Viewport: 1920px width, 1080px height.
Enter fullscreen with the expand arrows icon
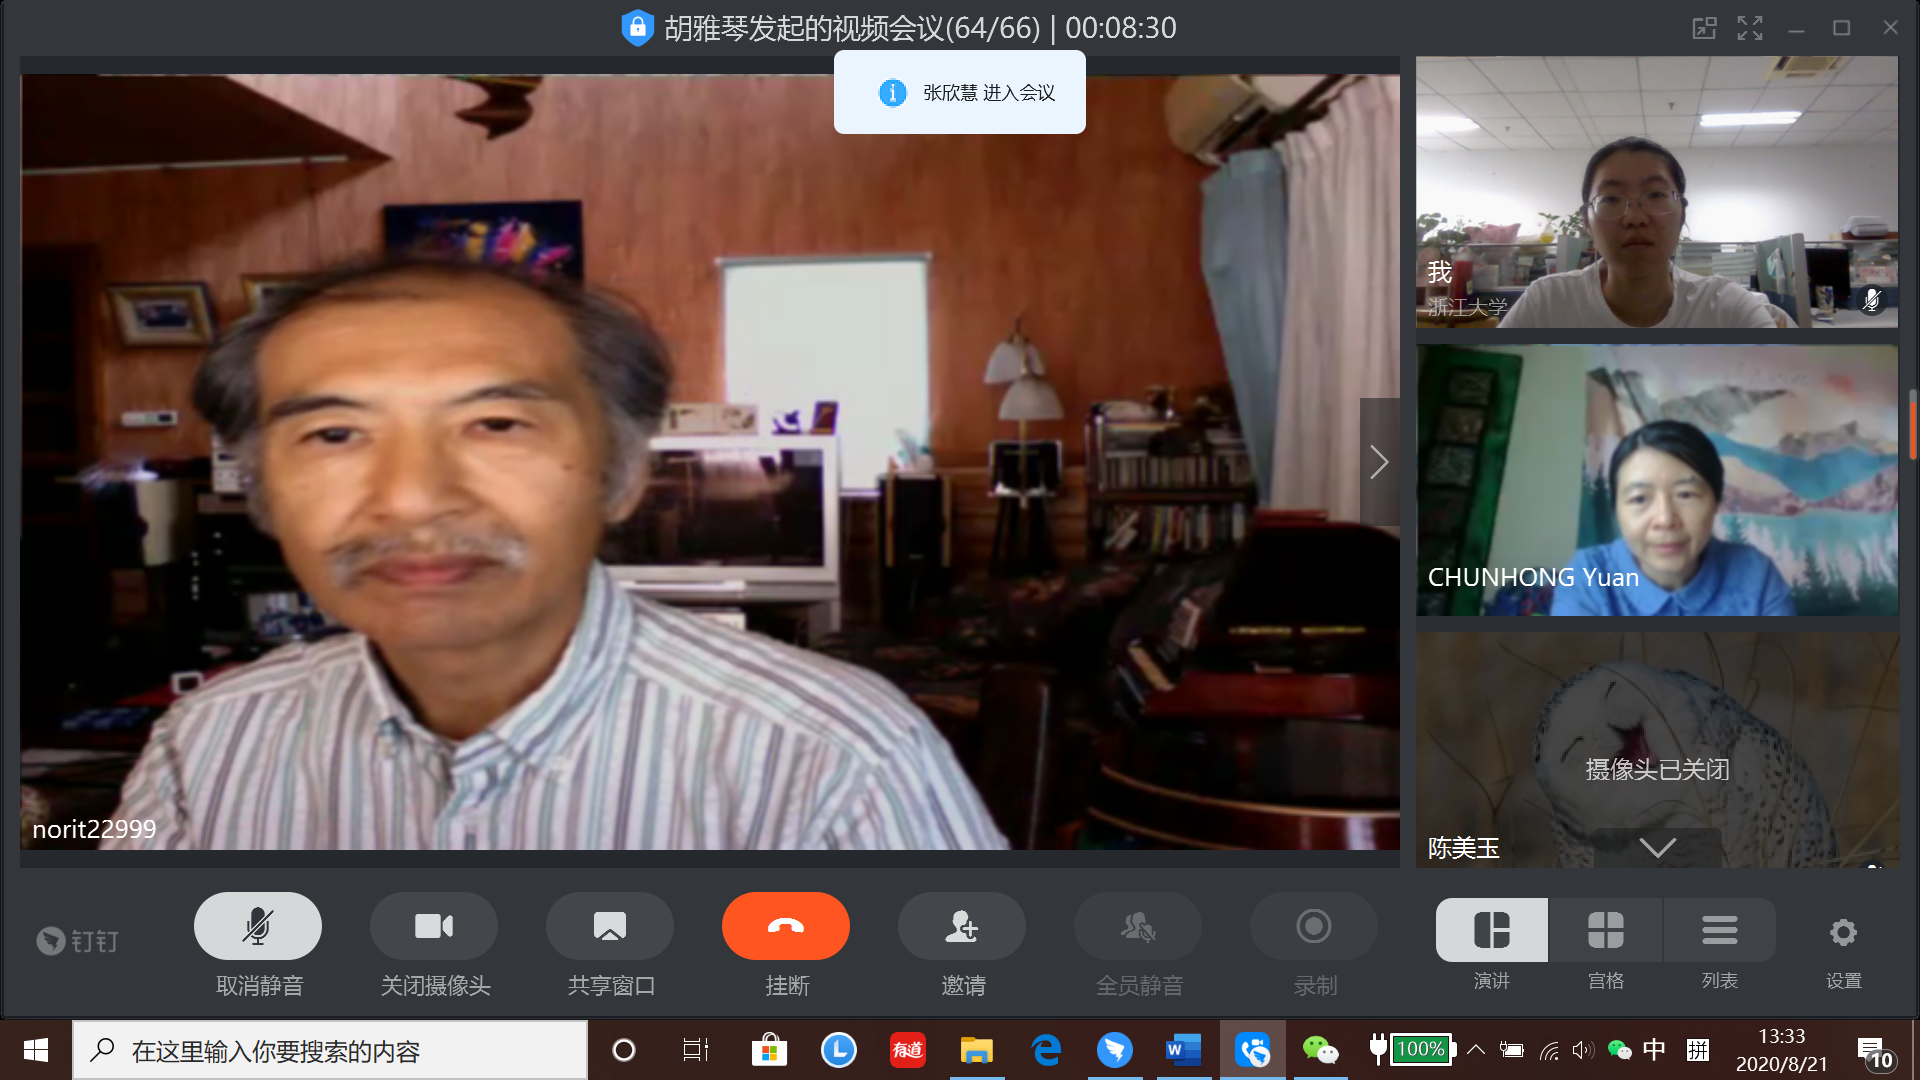[x=1749, y=28]
